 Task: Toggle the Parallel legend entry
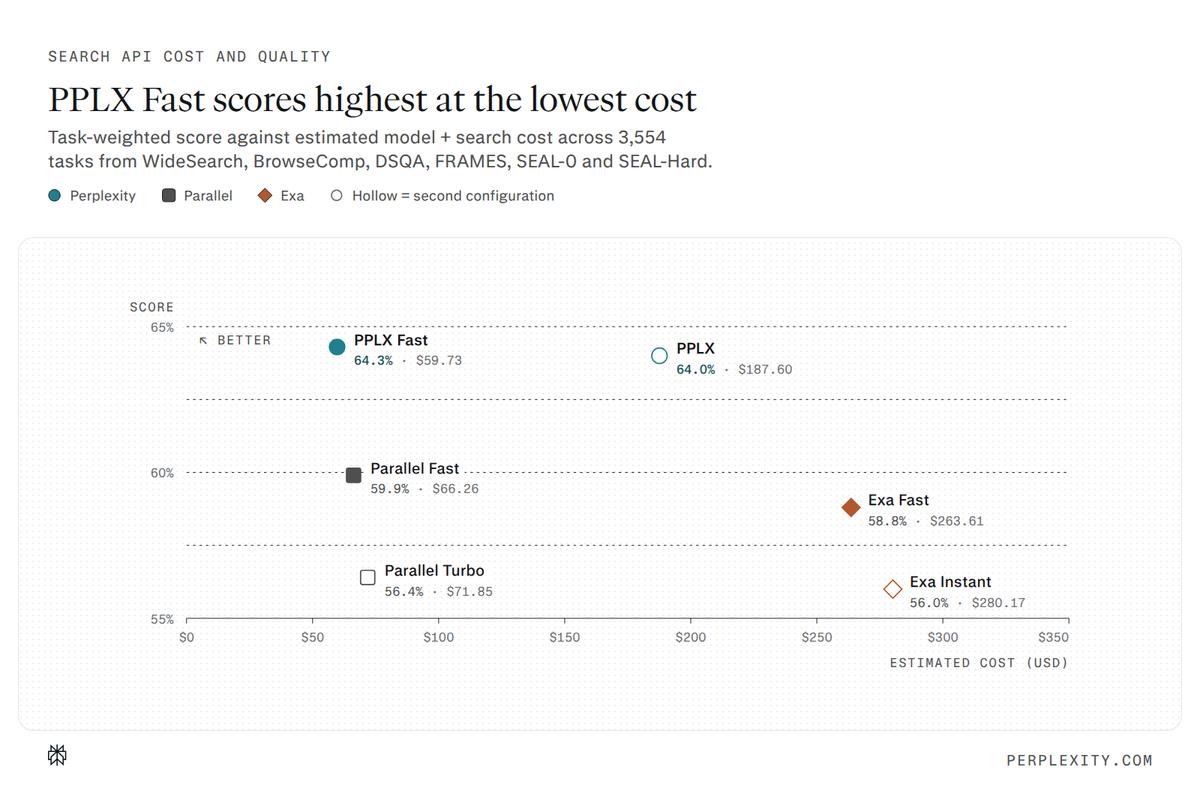[x=197, y=196]
